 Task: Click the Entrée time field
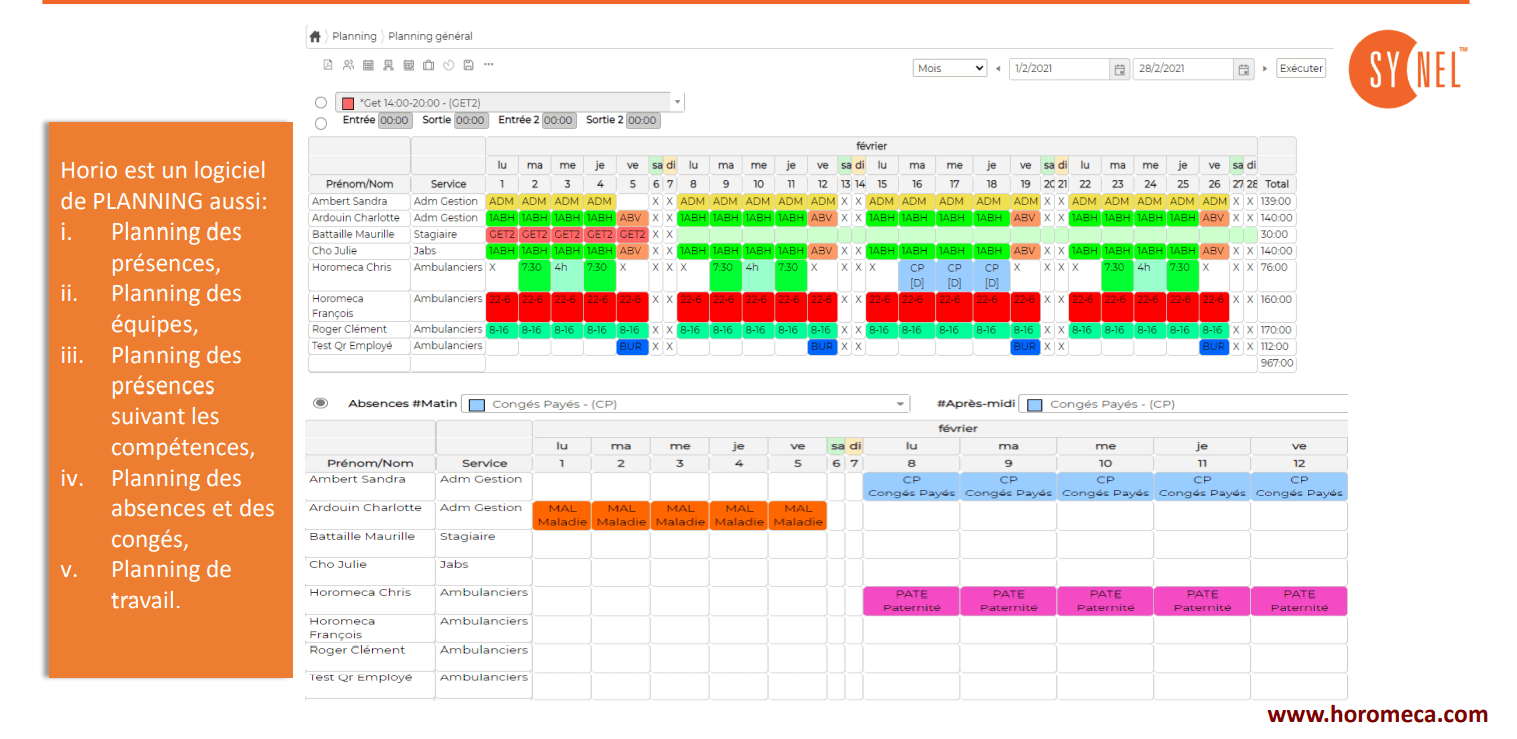pyautogui.click(x=394, y=121)
